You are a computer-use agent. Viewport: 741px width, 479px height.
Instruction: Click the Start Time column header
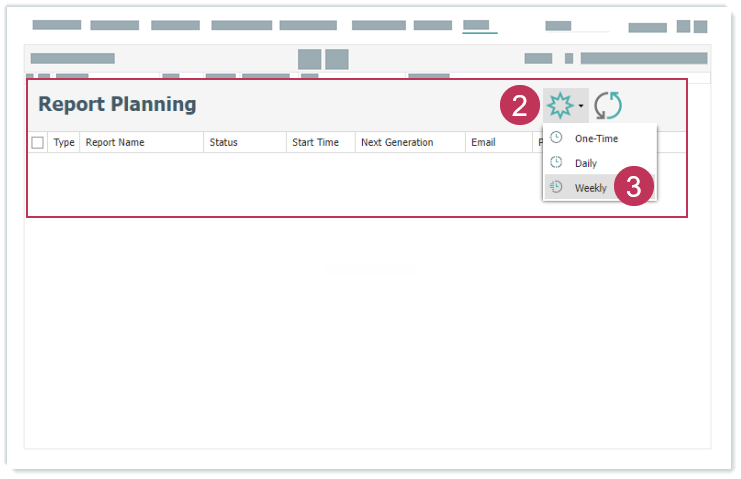pyautogui.click(x=315, y=143)
